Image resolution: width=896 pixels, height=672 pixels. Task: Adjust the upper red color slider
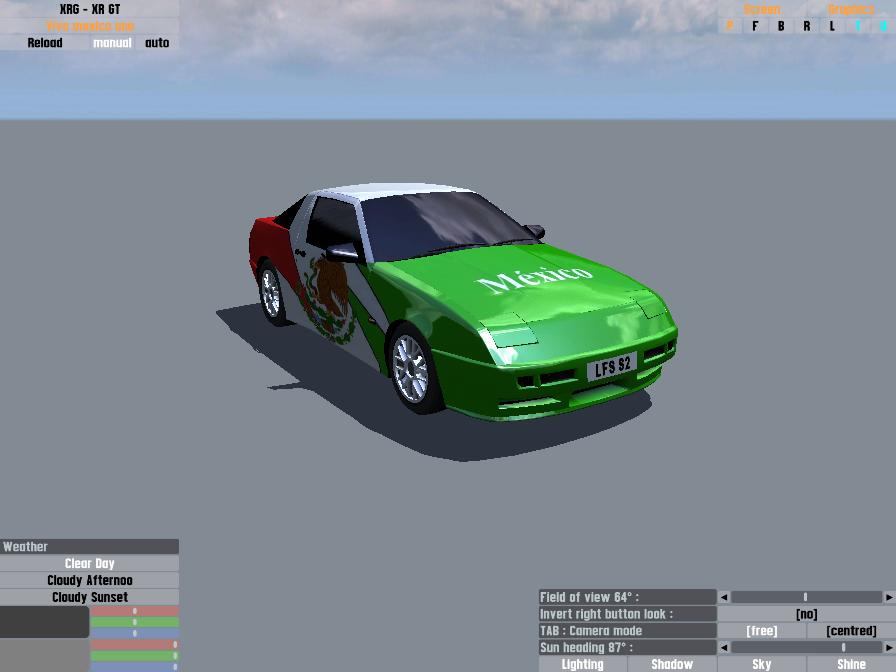(x=135, y=611)
